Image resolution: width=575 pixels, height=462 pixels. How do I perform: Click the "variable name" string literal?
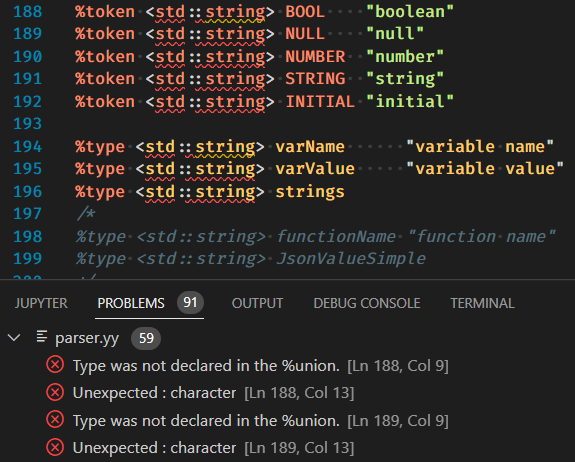pyautogui.click(x=480, y=147)
